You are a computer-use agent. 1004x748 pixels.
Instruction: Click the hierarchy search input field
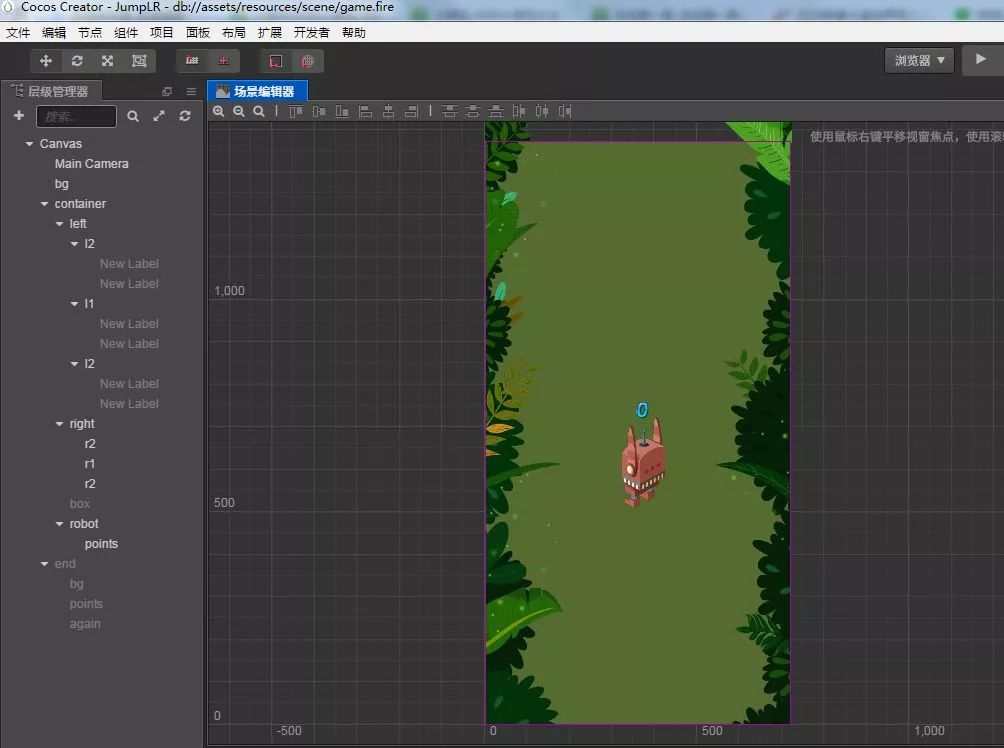[77, 116]
